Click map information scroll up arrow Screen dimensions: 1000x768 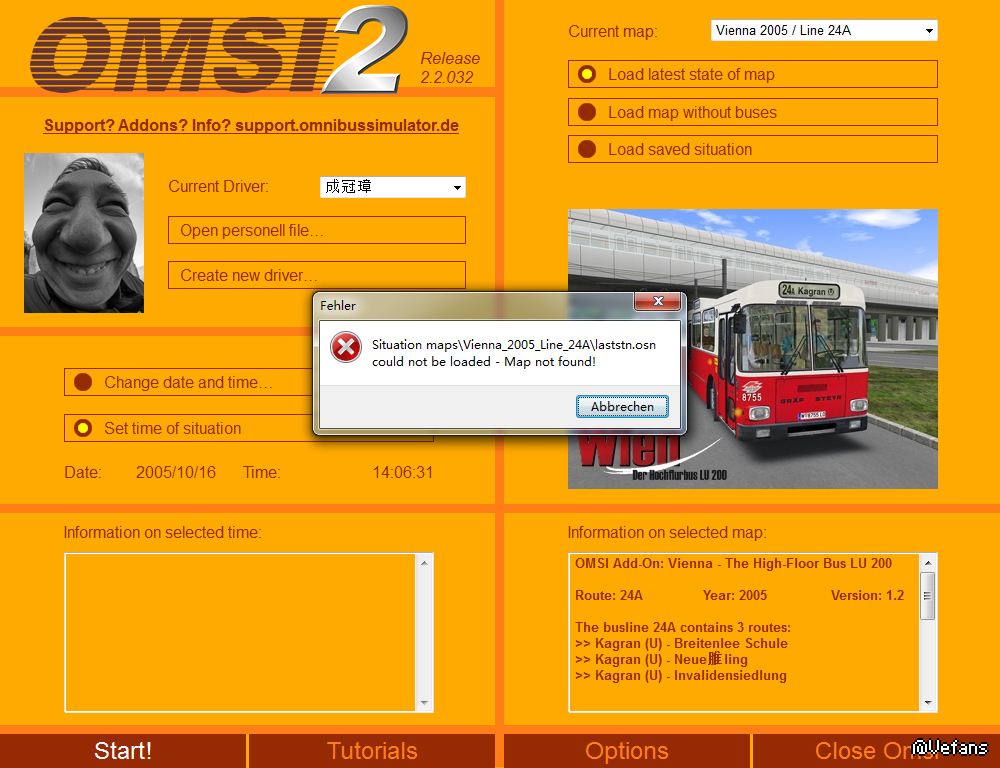click(x=928, y=563)
